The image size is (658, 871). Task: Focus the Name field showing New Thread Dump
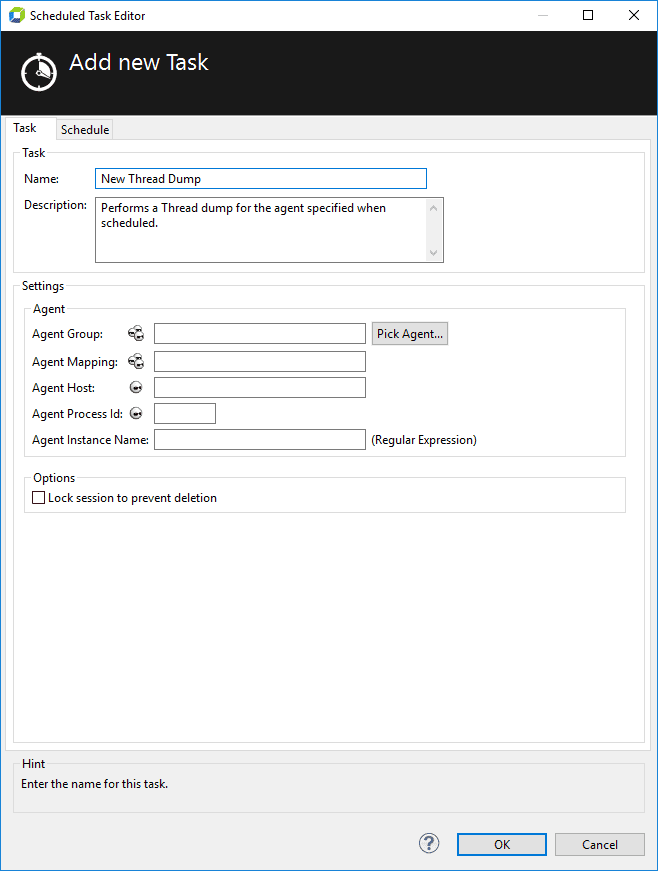point(261,179)
